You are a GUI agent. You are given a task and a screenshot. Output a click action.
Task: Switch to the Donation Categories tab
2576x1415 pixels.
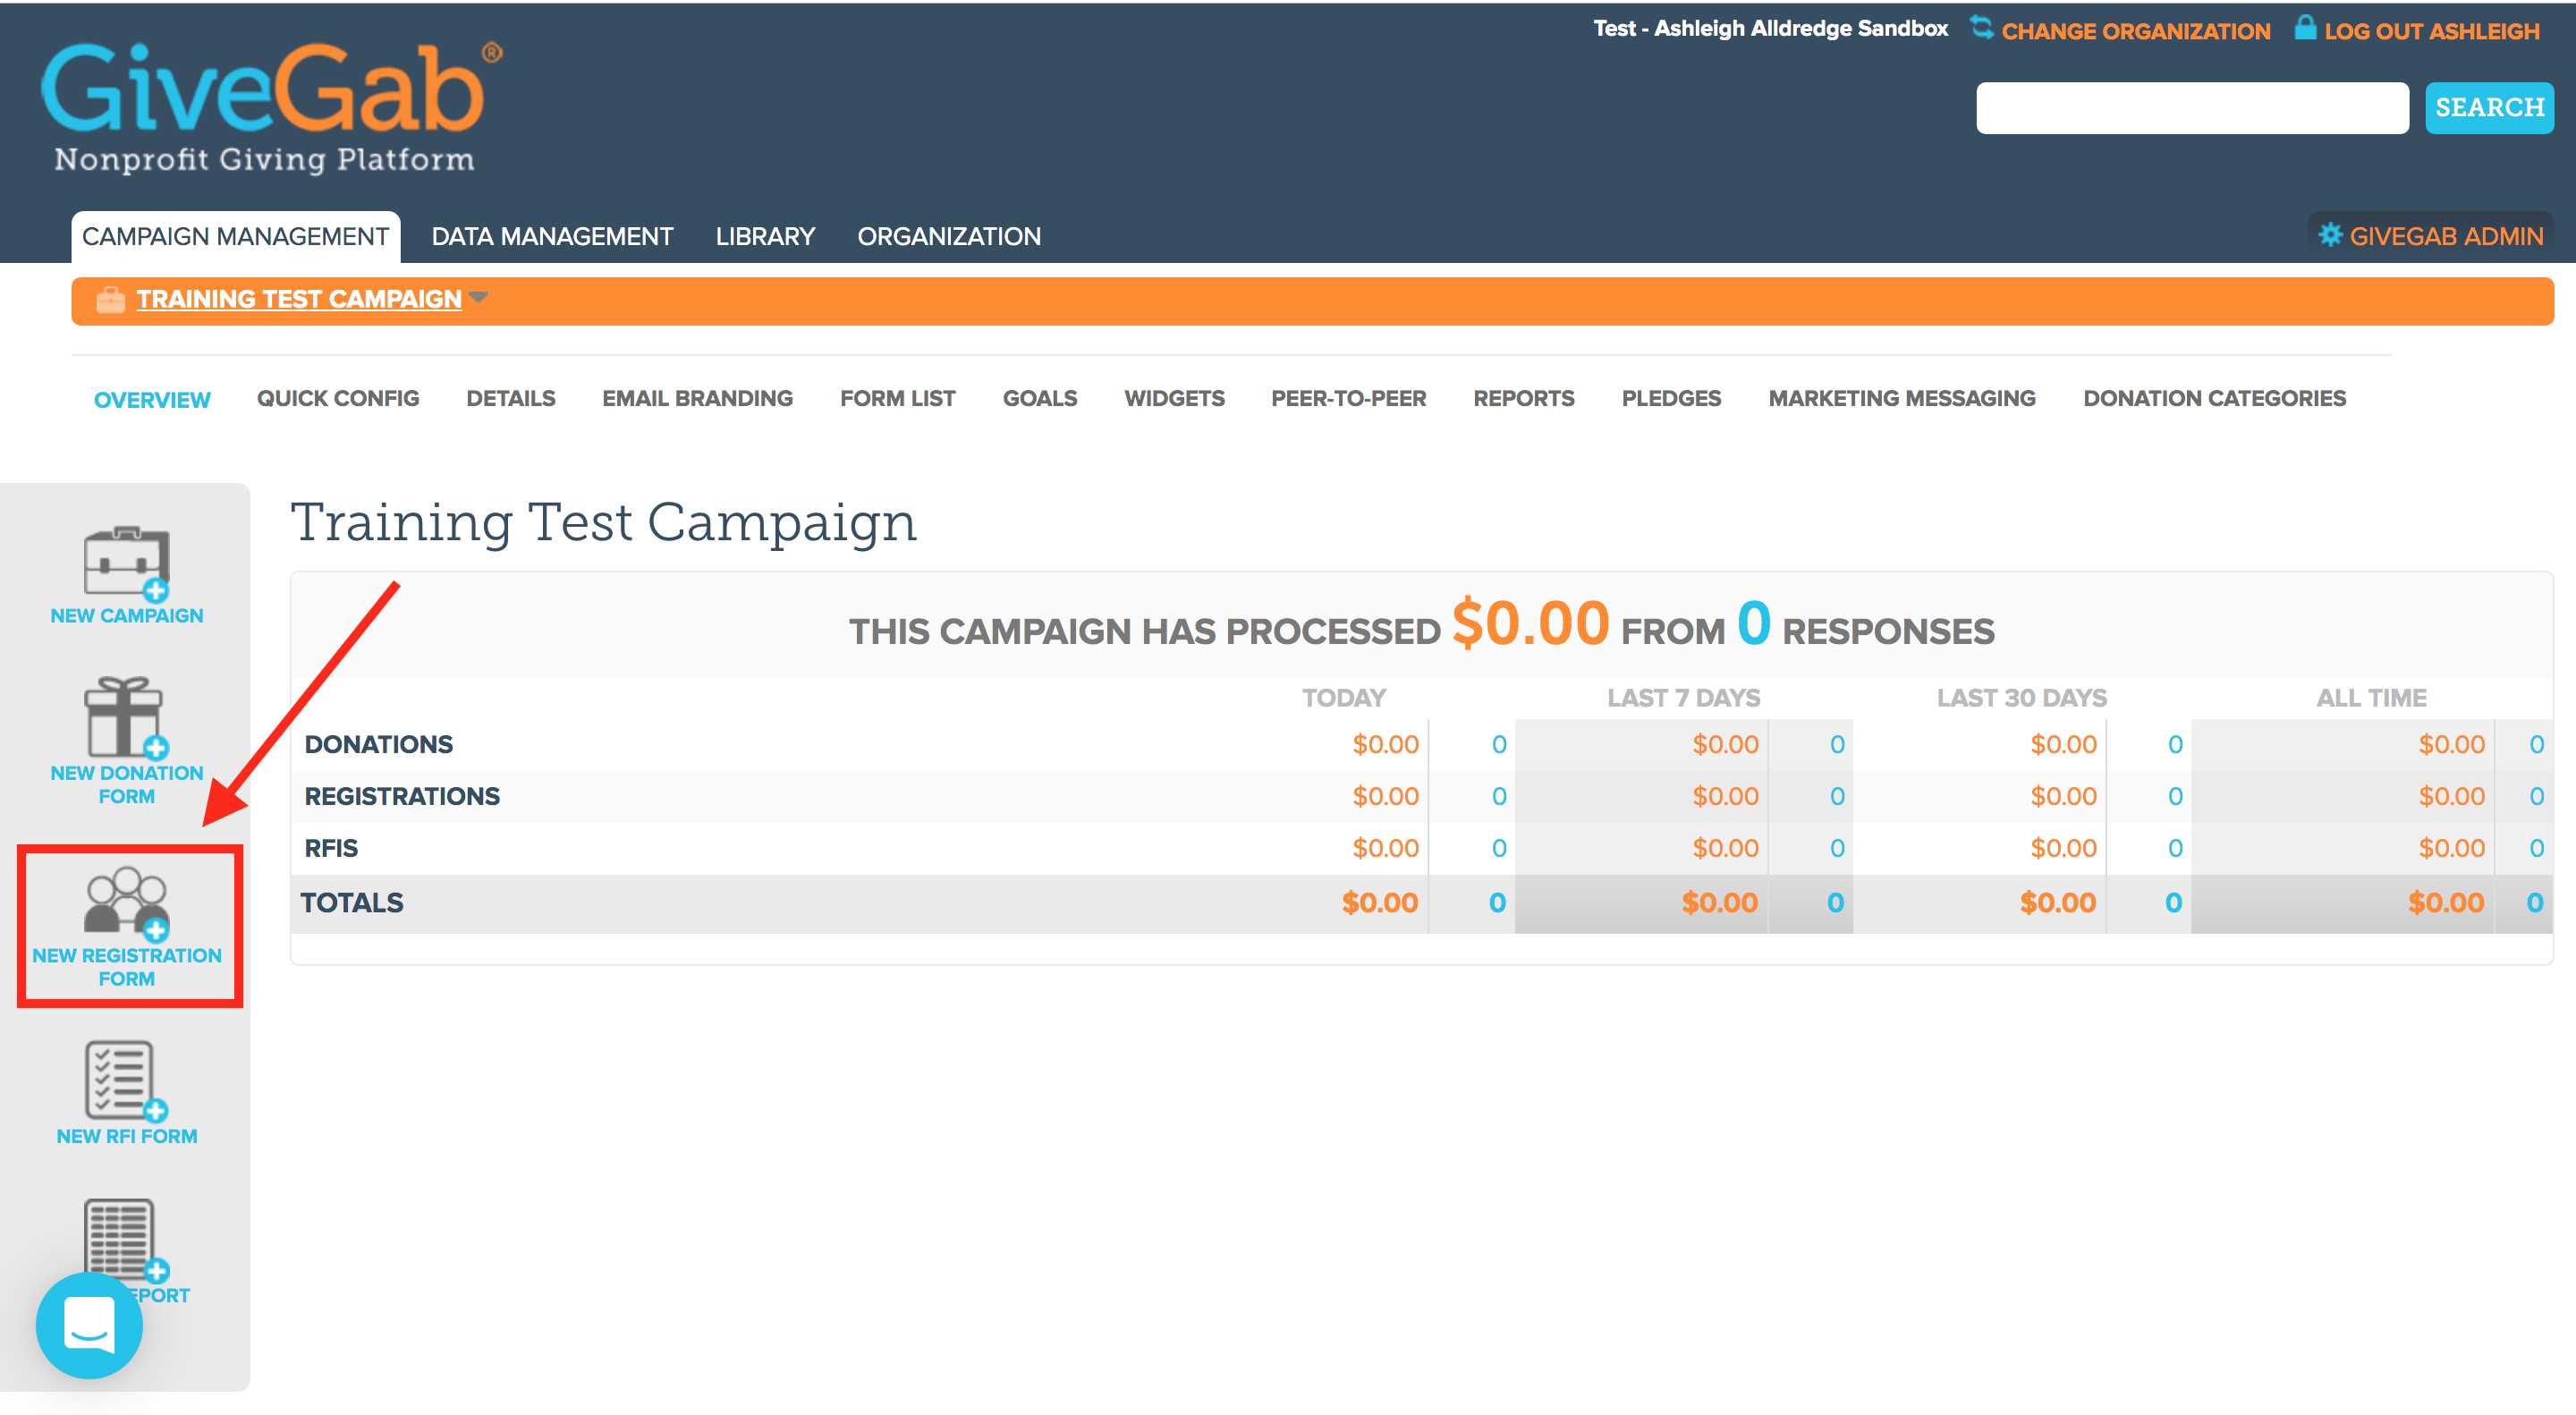2214,398
